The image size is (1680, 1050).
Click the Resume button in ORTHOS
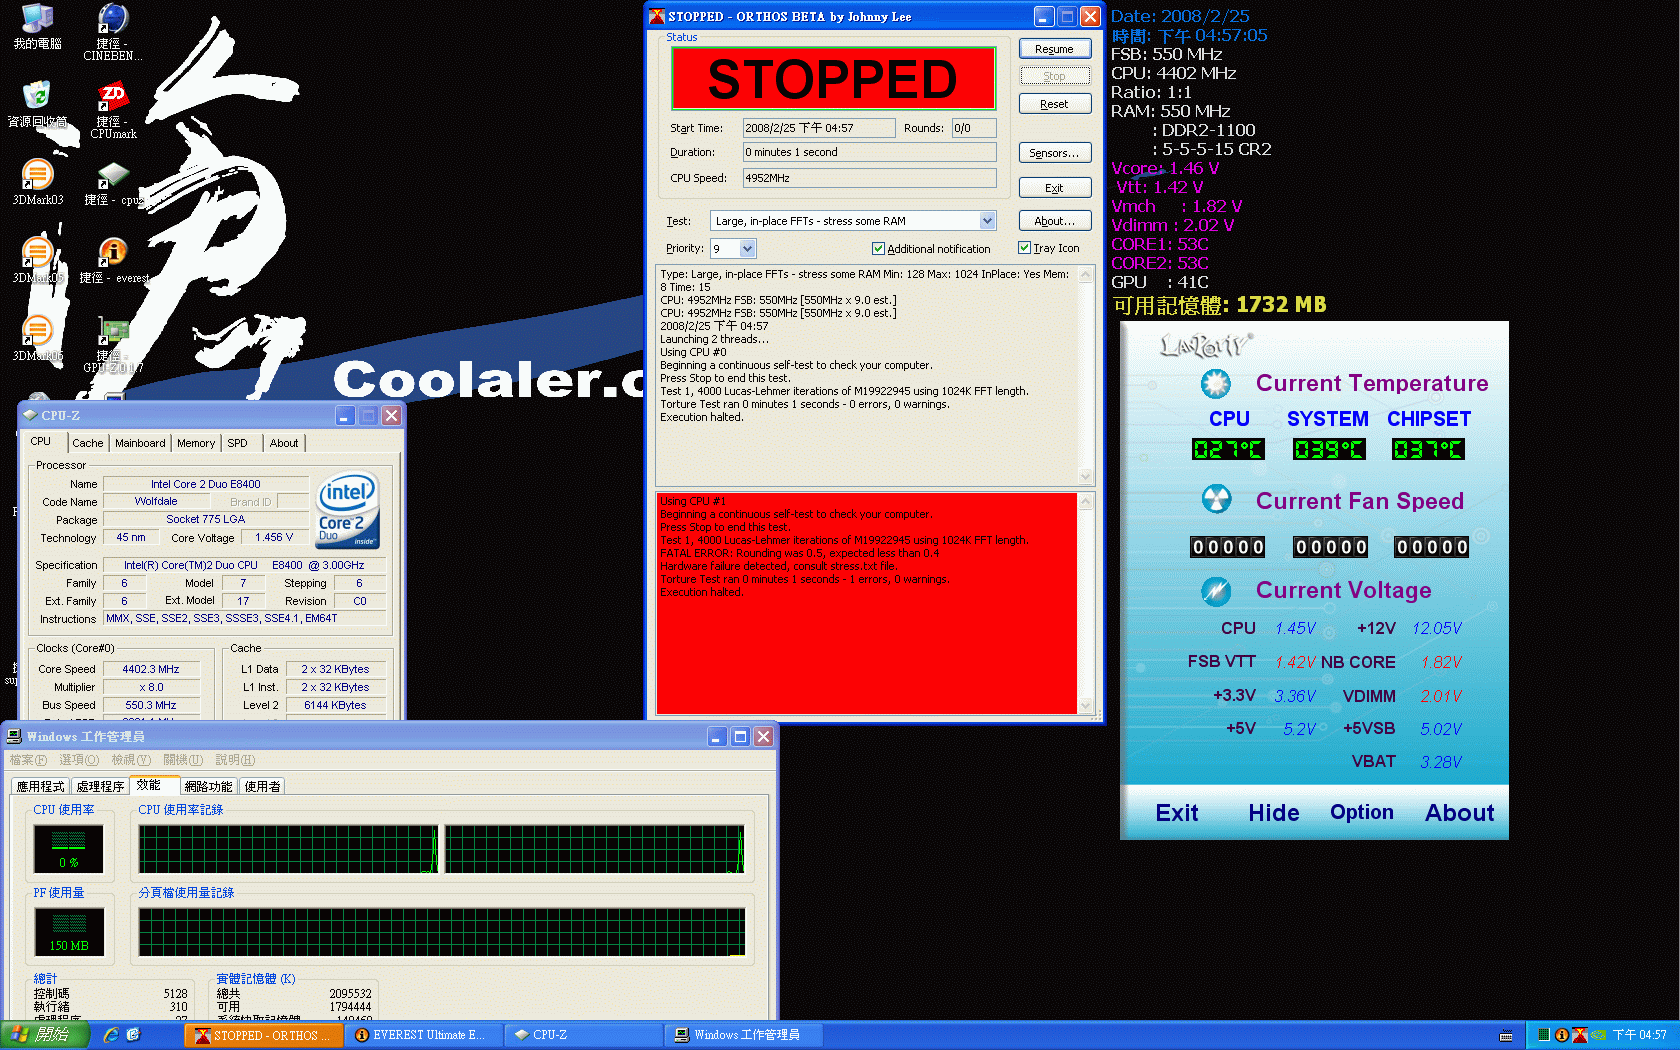click(1055, 49)
